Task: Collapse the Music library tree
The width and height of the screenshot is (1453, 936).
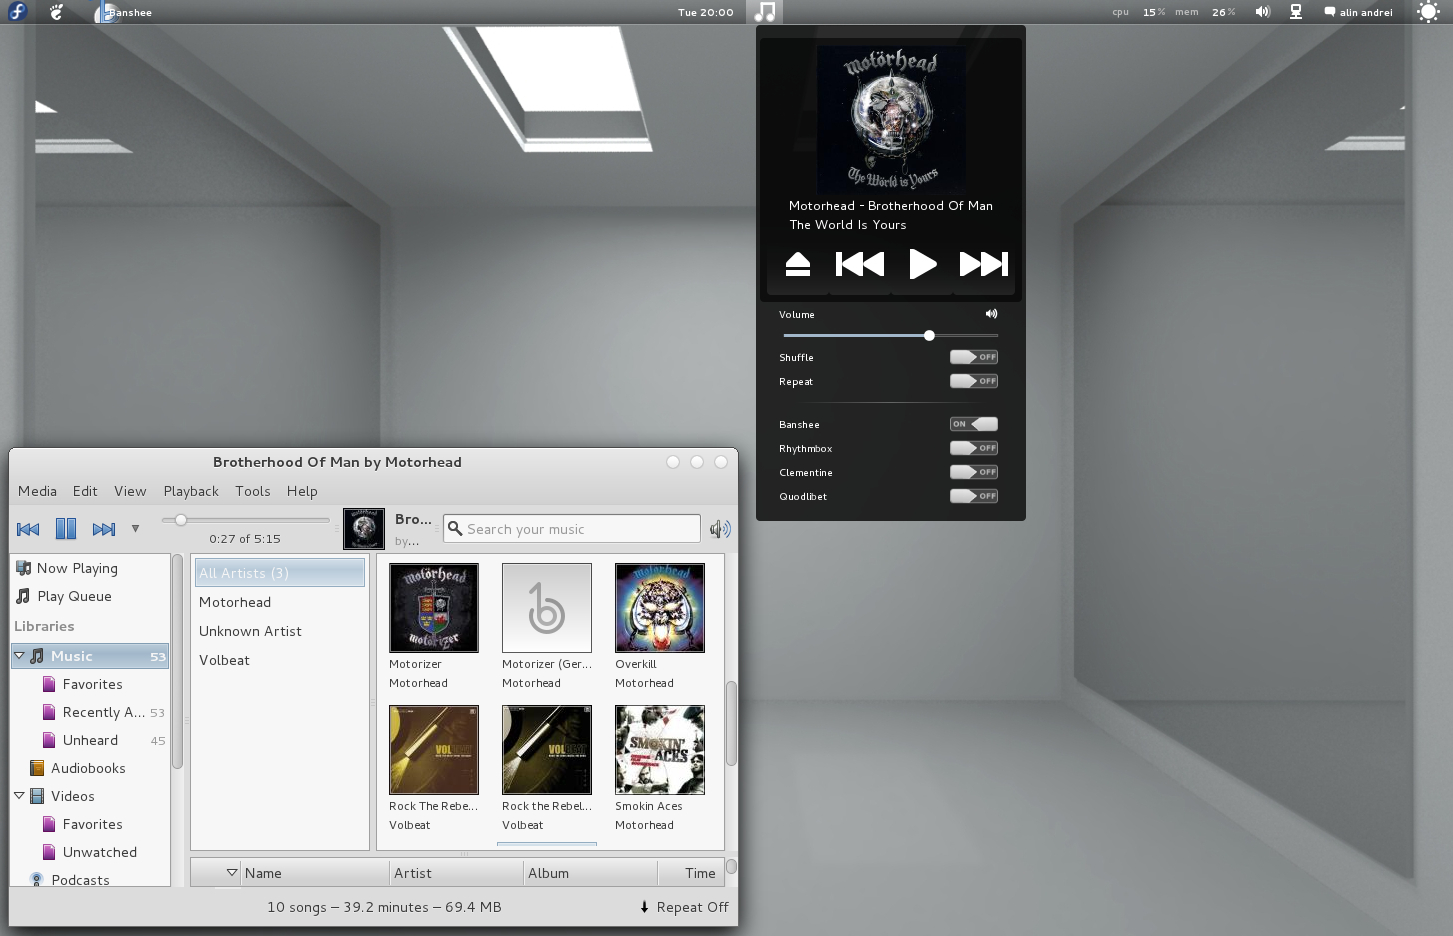Action: 19,656
